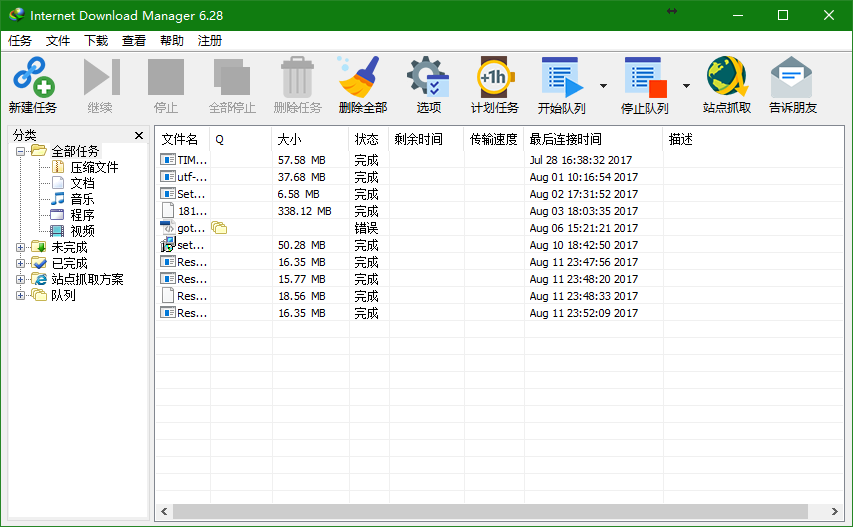Image resolution: width=853 pixels, height=527 pixels.
Task: Open the 计划任务 scheduler icon
Action: click(x=494, y=78)
